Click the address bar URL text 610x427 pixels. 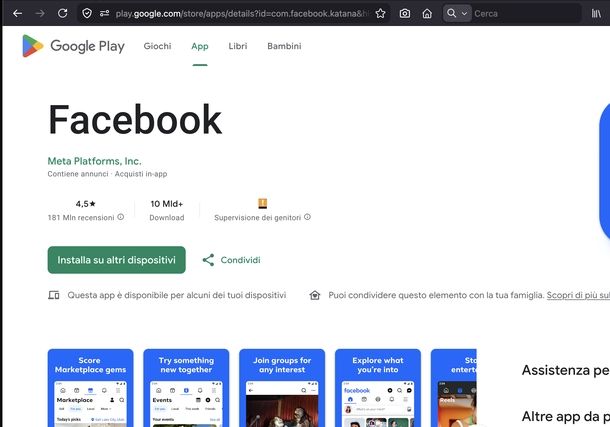coord(241,14)
